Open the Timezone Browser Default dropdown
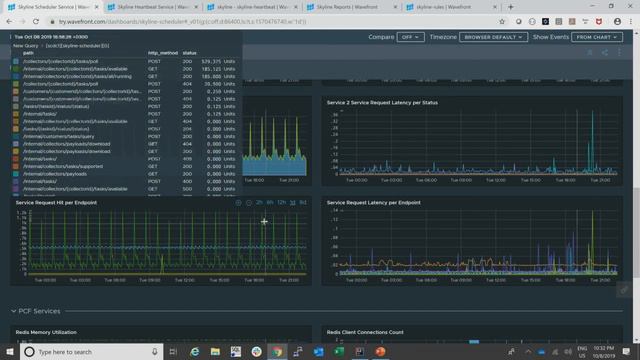 [x=493, y=37]
